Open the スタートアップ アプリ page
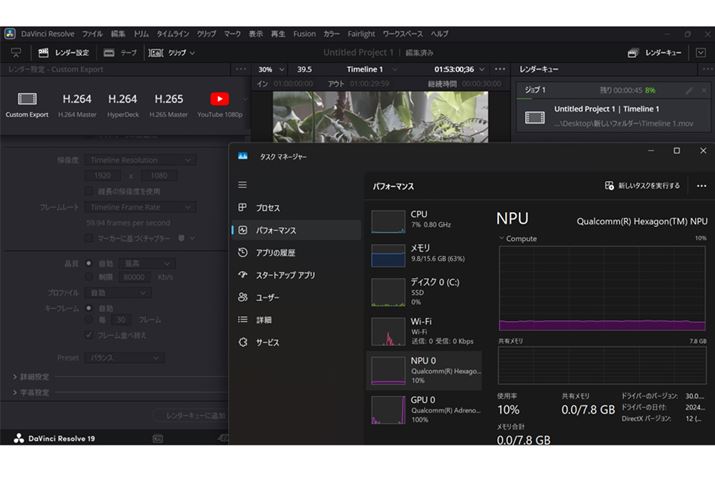715x477 pixels. click(x=285, y=275)
